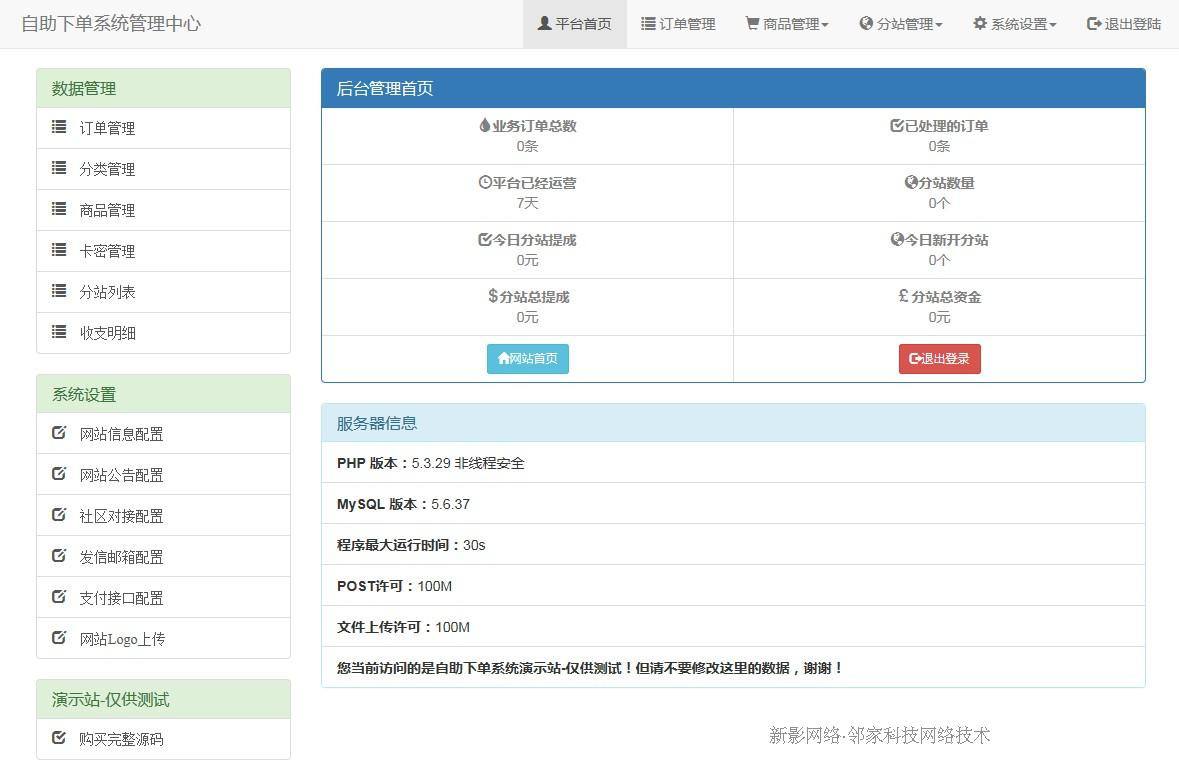Expand the 系统设置 dropdown in top navbar
The height and width of the screenshot is (781, 1179).
[x=1013, y=24]
